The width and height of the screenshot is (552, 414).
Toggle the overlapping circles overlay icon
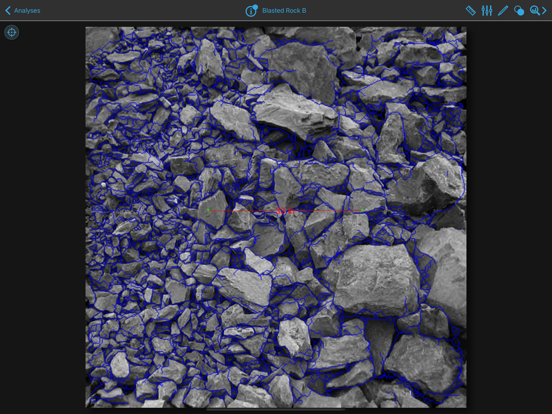coord(519,11)
